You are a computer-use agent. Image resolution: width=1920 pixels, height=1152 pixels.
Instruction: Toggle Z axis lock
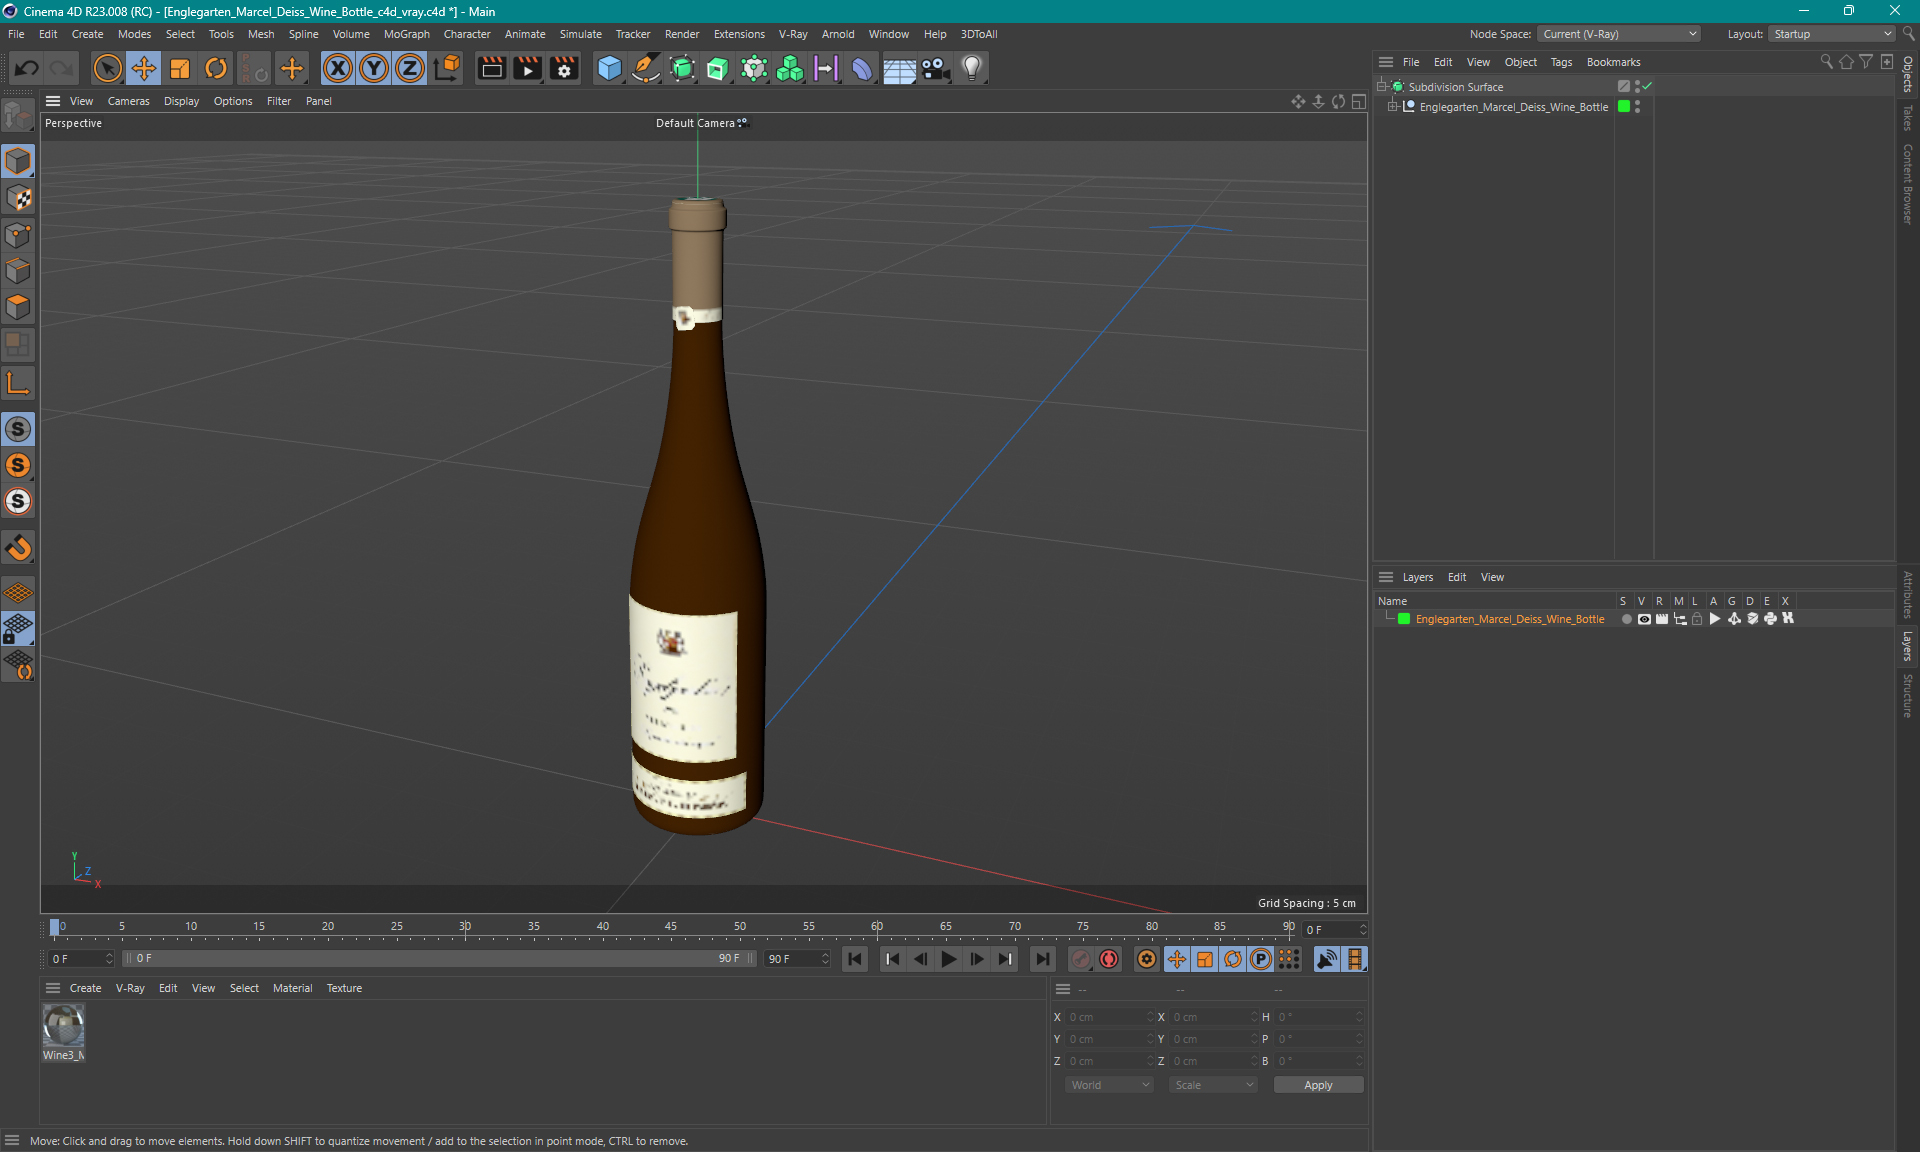[x=410, y=68]
